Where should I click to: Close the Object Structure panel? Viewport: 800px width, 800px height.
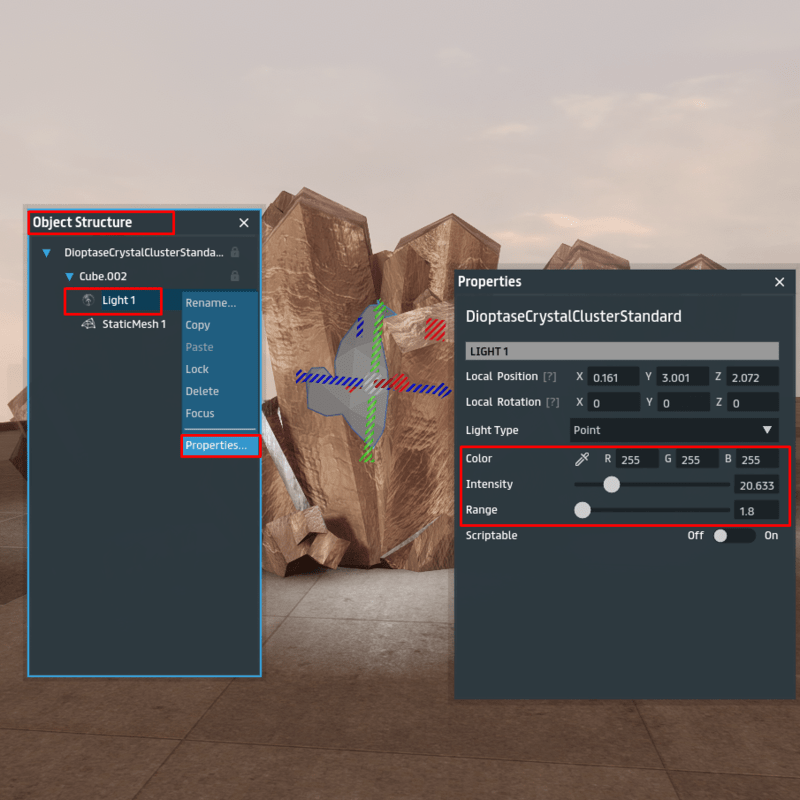244,223
